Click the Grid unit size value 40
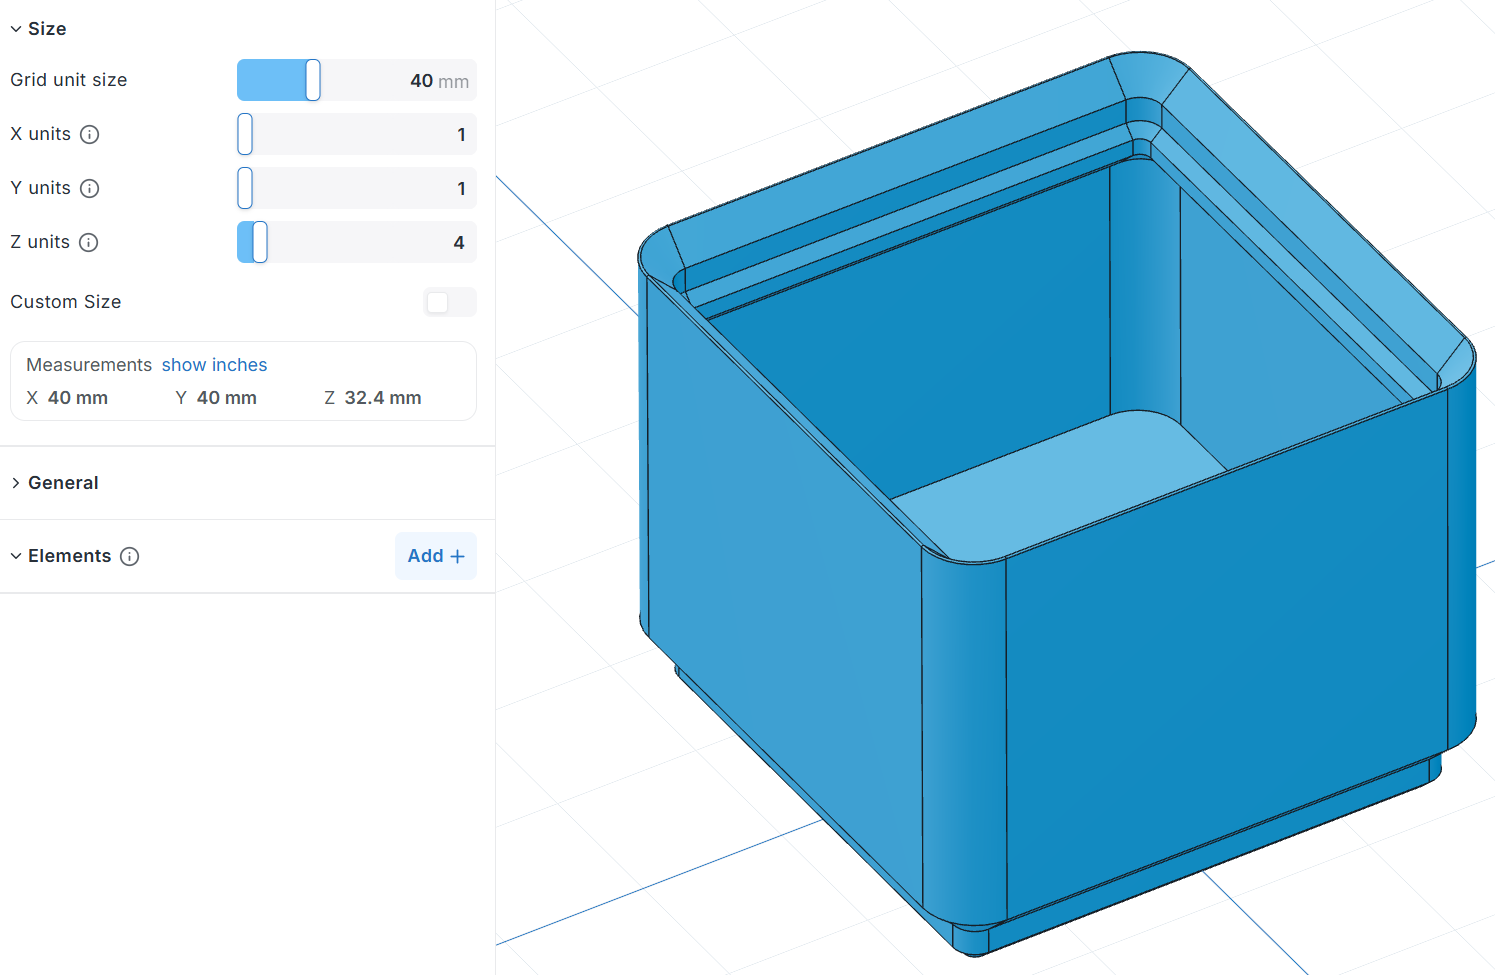This screenshot has width=1495, height=975. [x=422, y=81]
